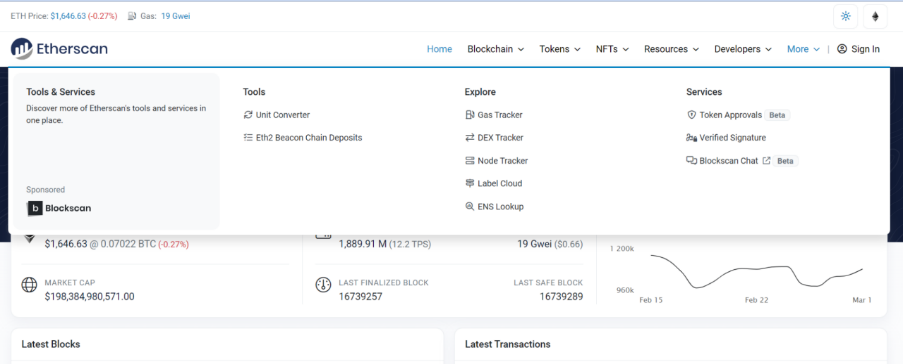Click the Sign In user icon
This screenshot has width=903, height=364.
pos(842,49)
